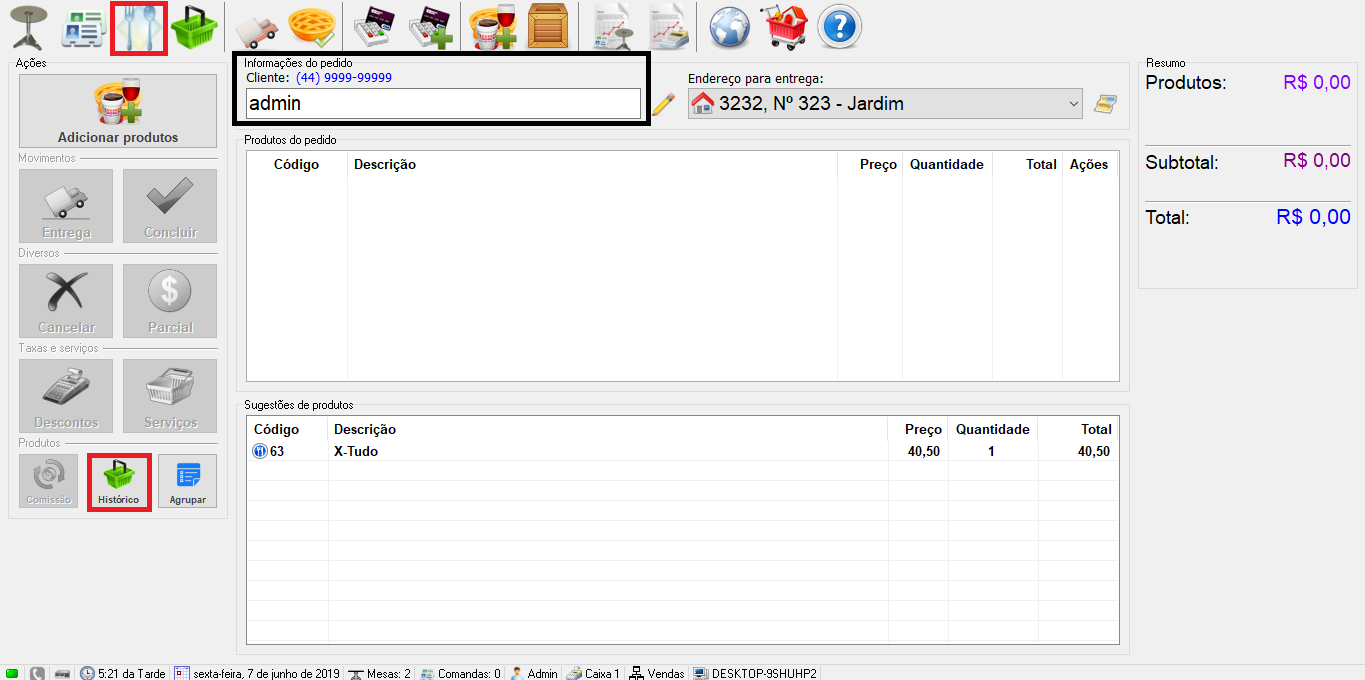Viewport: 1365px width, 680px height.
Task: Open the delivery truck toolbar icon
Action: (x=255, y=28)
